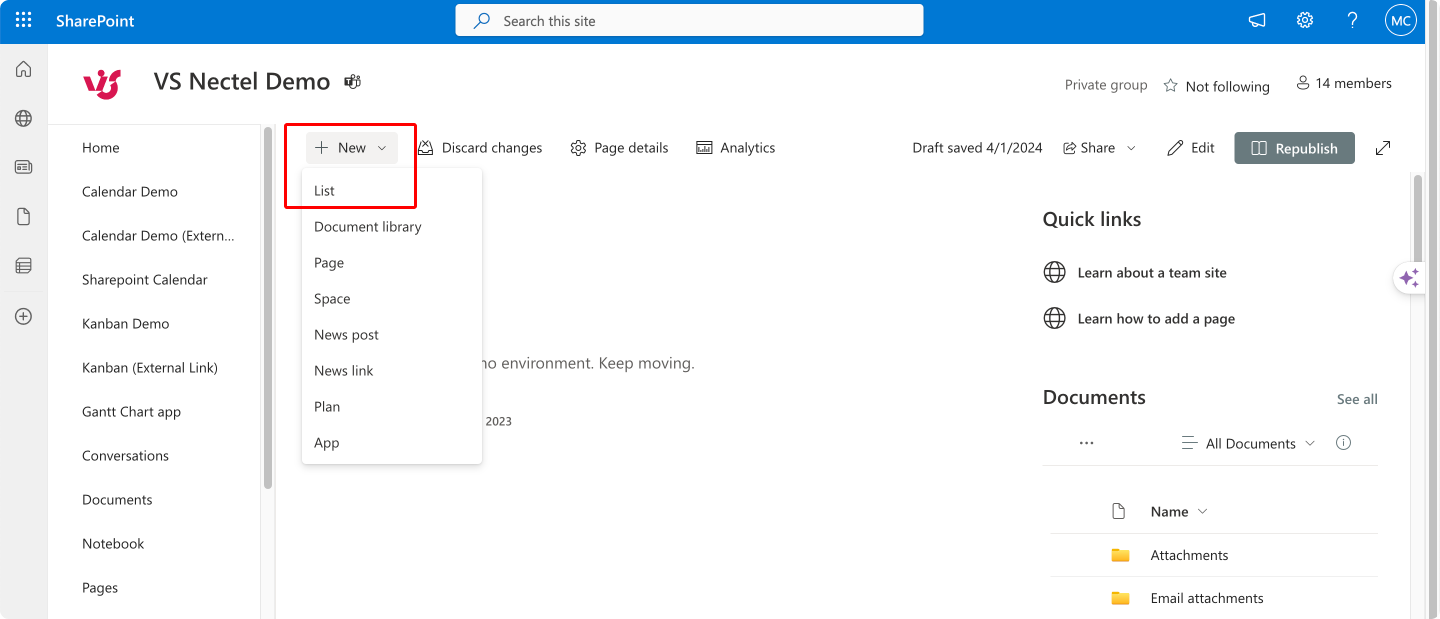This screenshot has height=619, width=1440.
Task: Open the news icon in app bar
Action: 23,167
